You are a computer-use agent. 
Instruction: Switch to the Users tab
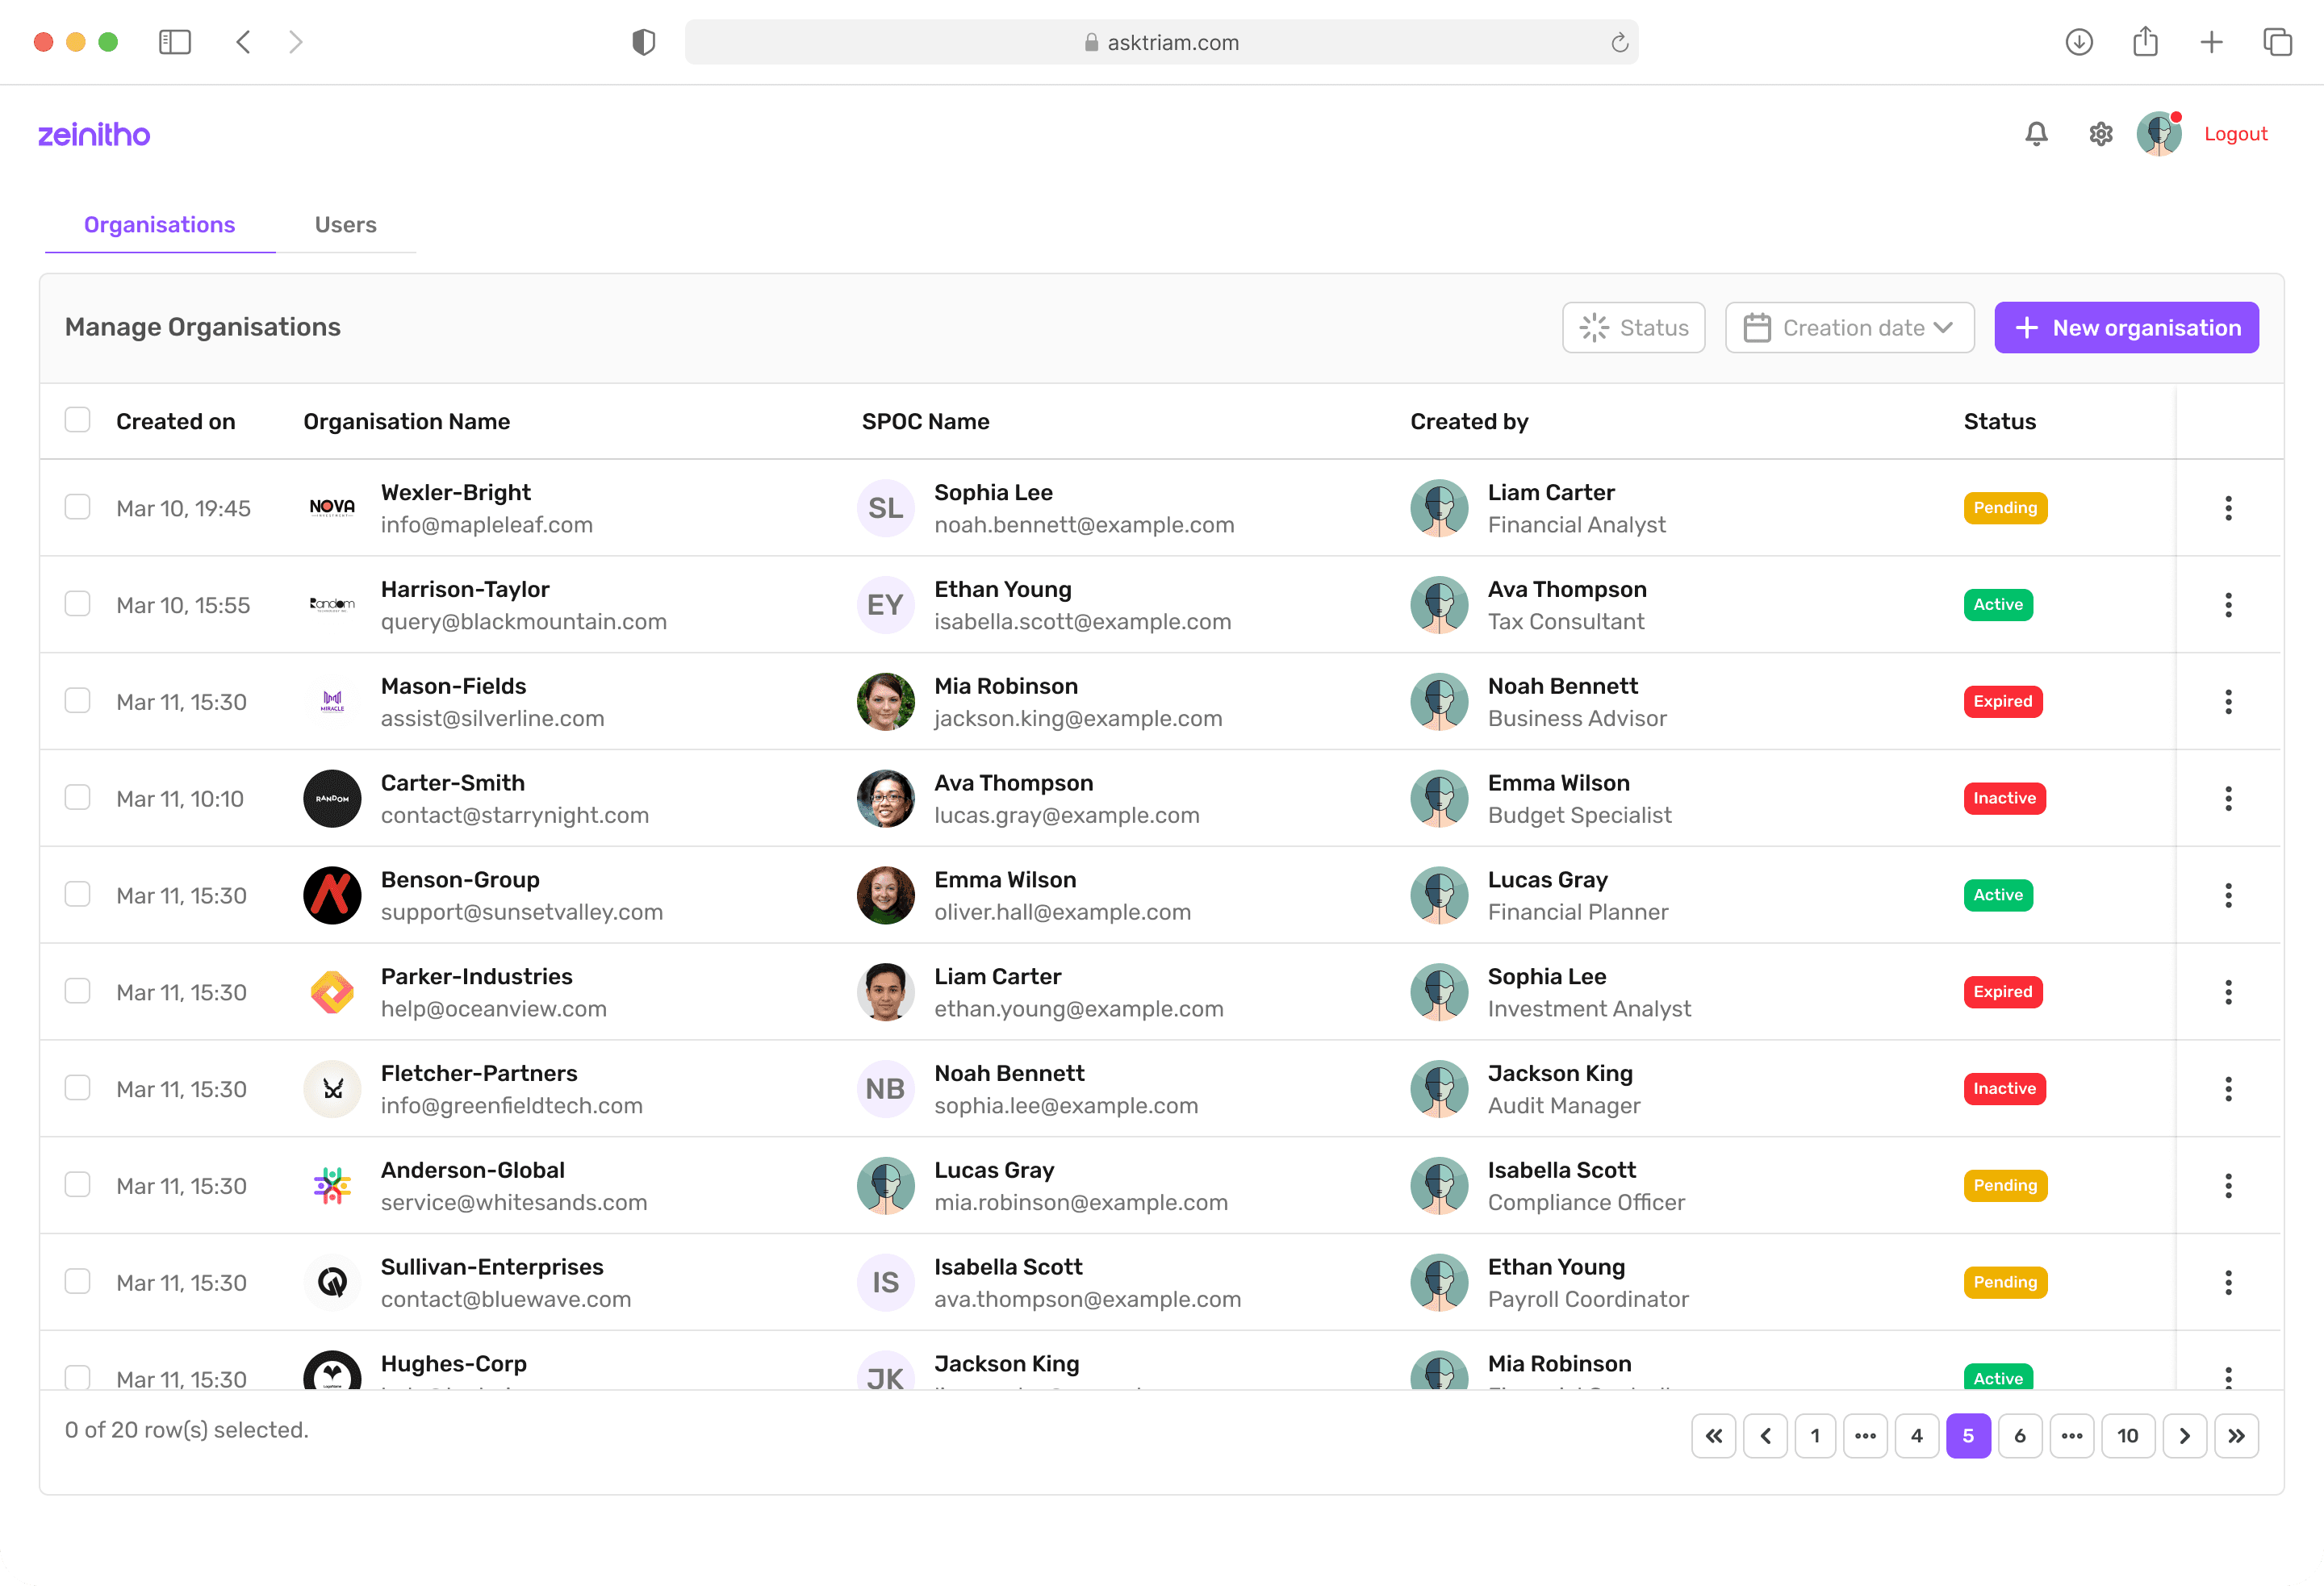click(x=345, y=225)
